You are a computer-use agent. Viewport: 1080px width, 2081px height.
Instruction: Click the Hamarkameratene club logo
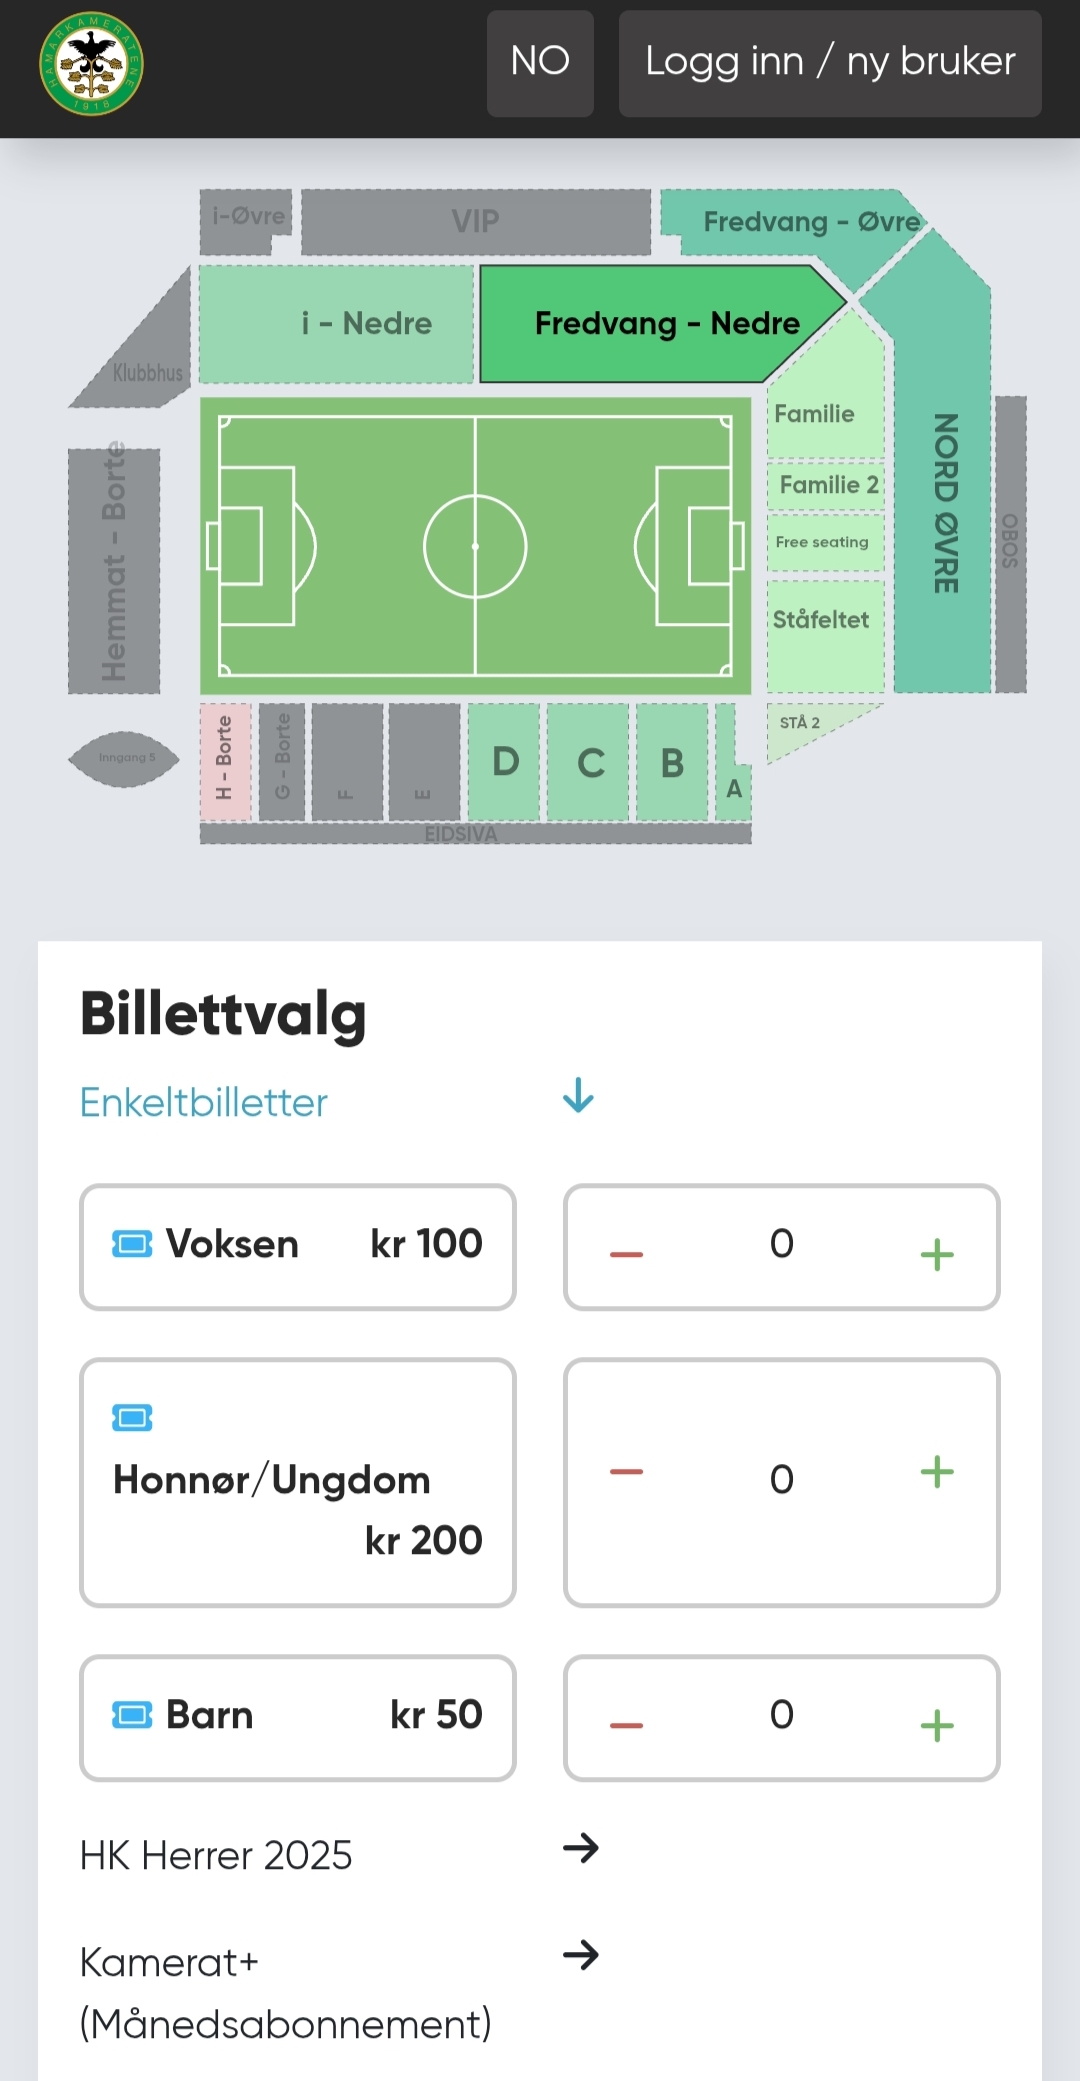91,64
